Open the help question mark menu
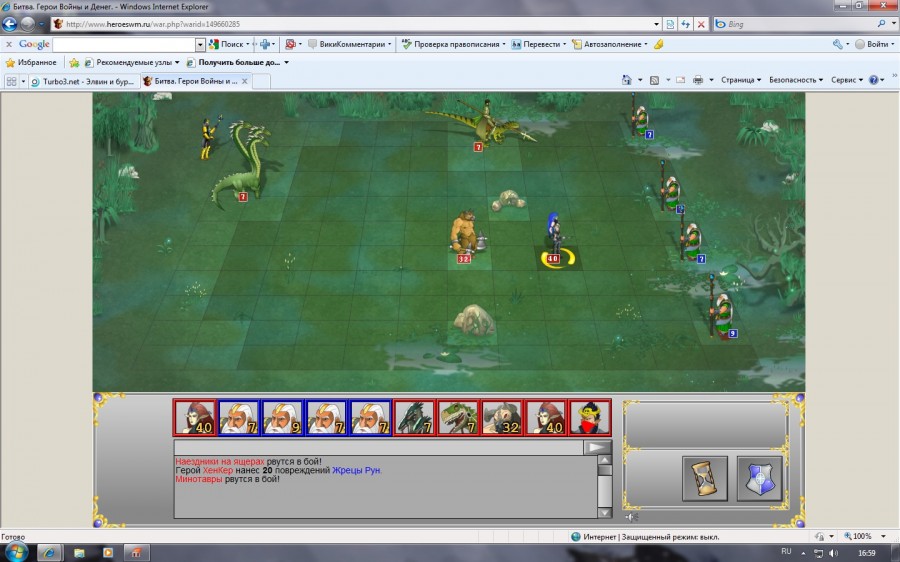The width and height of the screenshot is (900, 562). click(874, 80)
